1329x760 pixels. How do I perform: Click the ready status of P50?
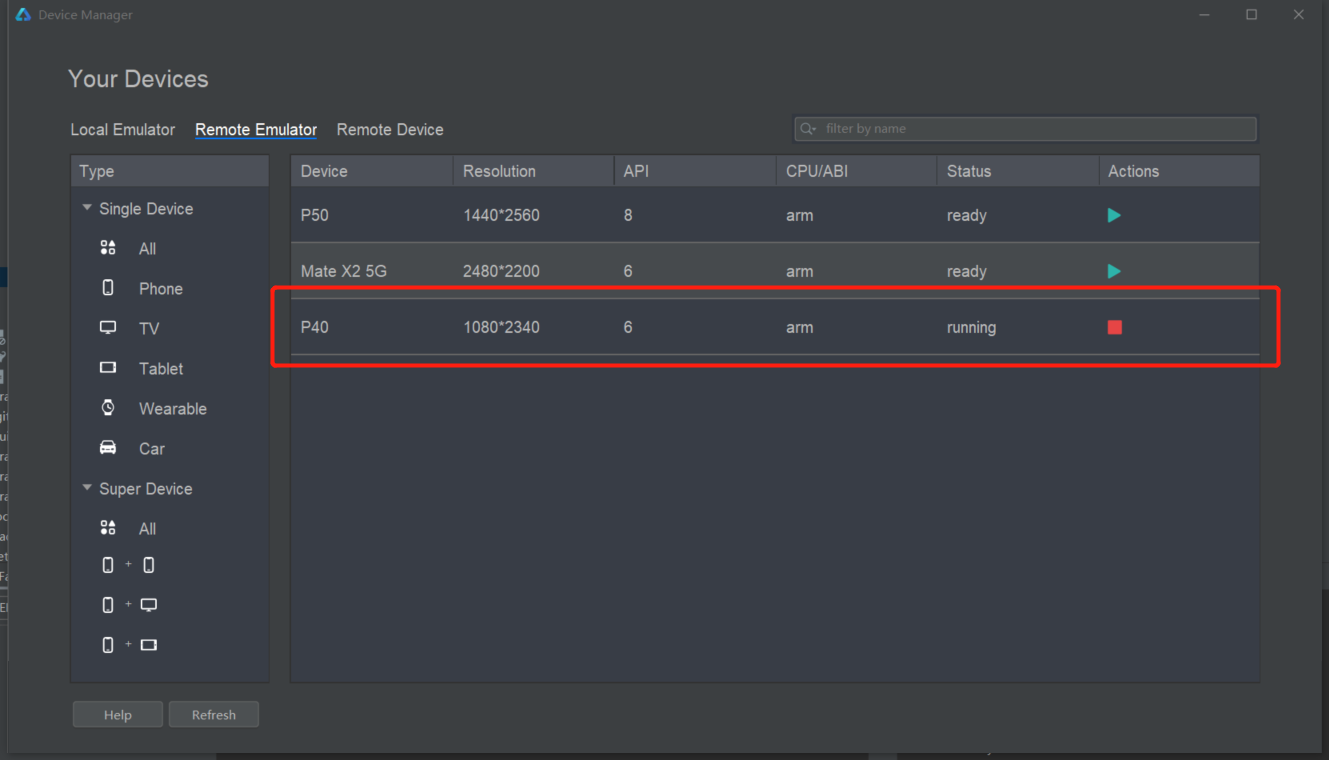(967, 215)
